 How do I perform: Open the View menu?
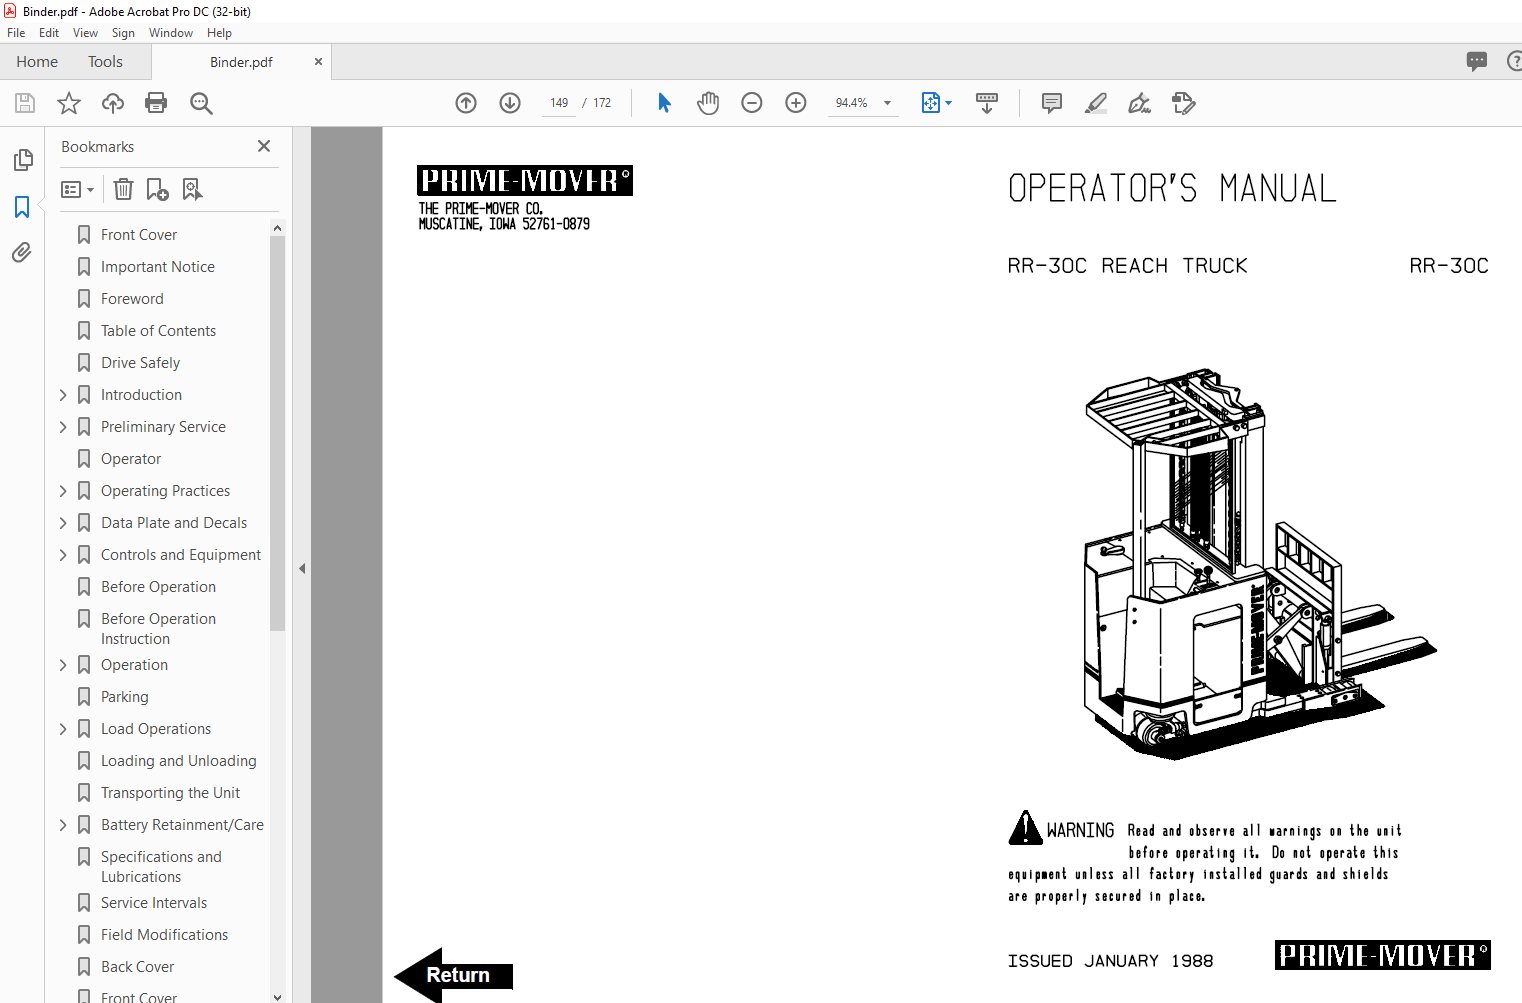pyautogui.click(x=85, y=33)
